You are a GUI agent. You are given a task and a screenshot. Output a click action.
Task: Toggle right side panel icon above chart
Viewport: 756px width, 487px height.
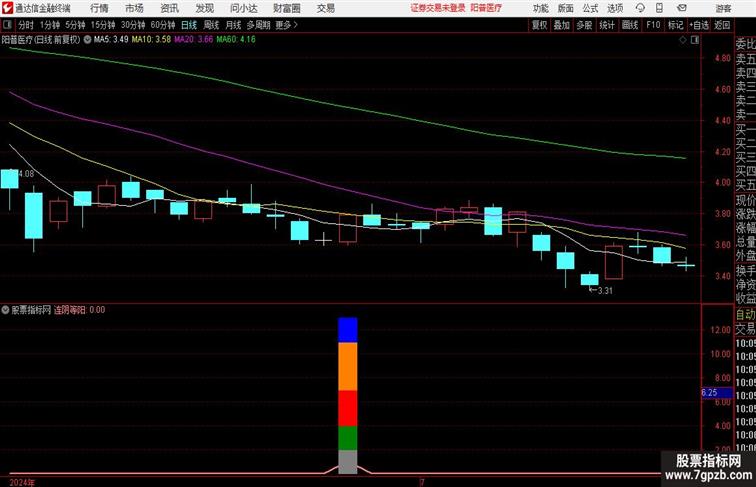[x=695, y=40]
